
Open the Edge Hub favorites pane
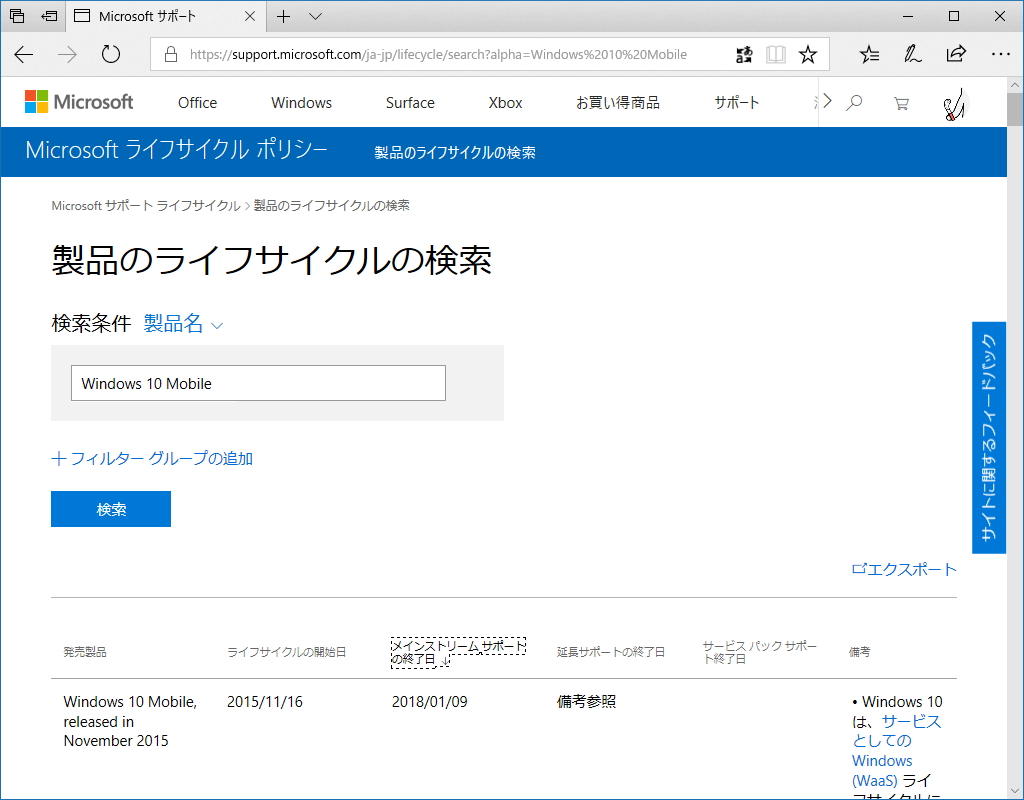click(868, 54)
